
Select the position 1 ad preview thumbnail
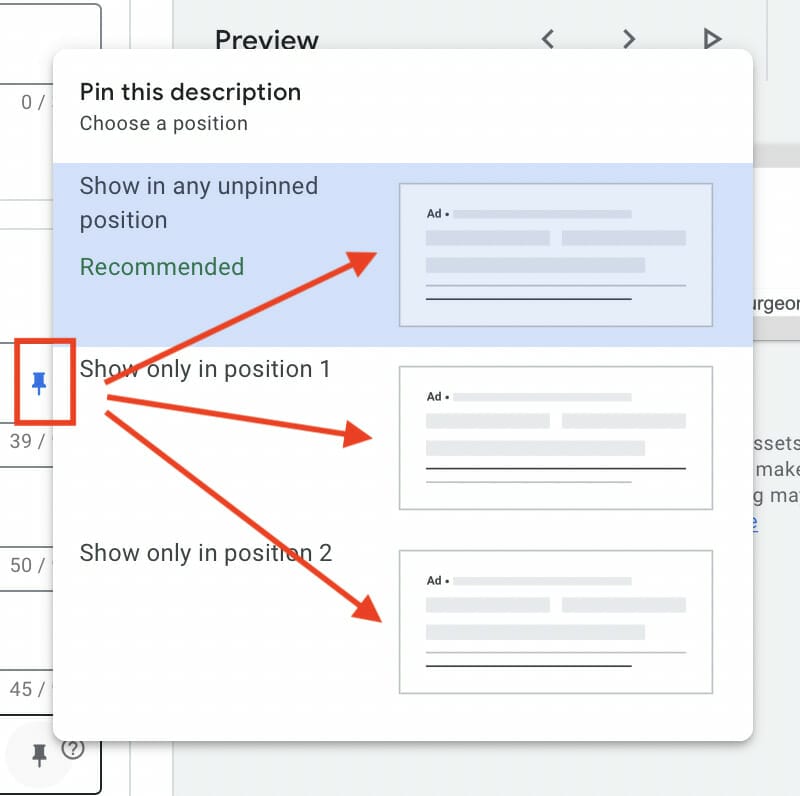click(555, 437)
